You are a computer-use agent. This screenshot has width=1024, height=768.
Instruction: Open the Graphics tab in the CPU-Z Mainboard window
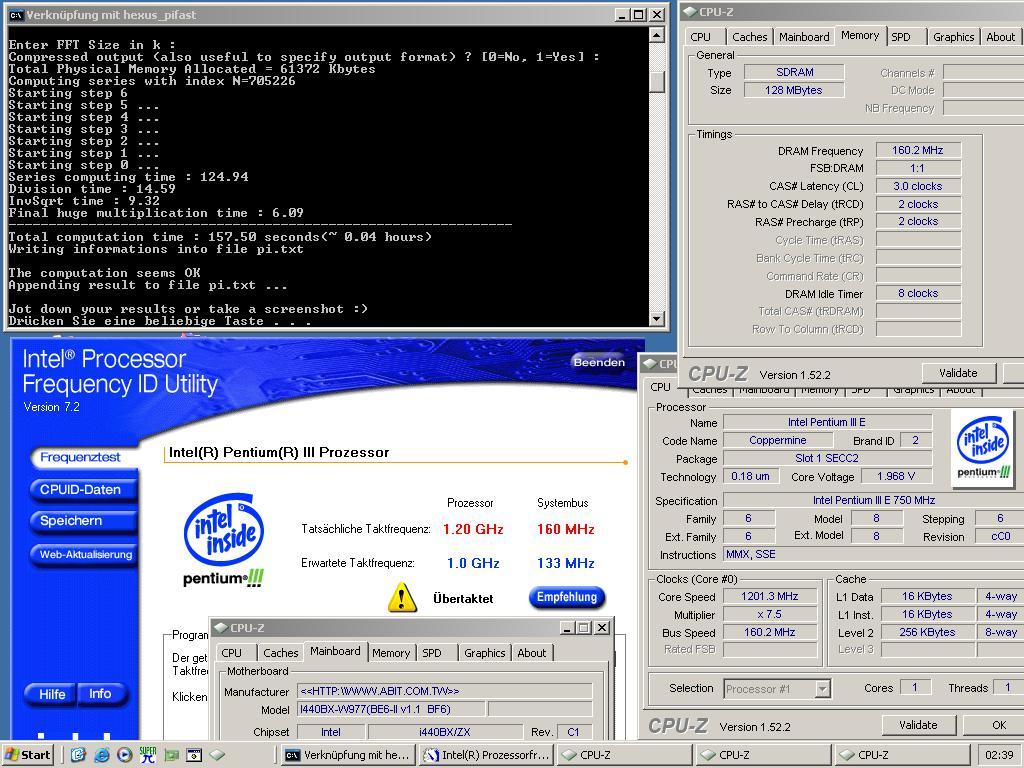[485, 653]
